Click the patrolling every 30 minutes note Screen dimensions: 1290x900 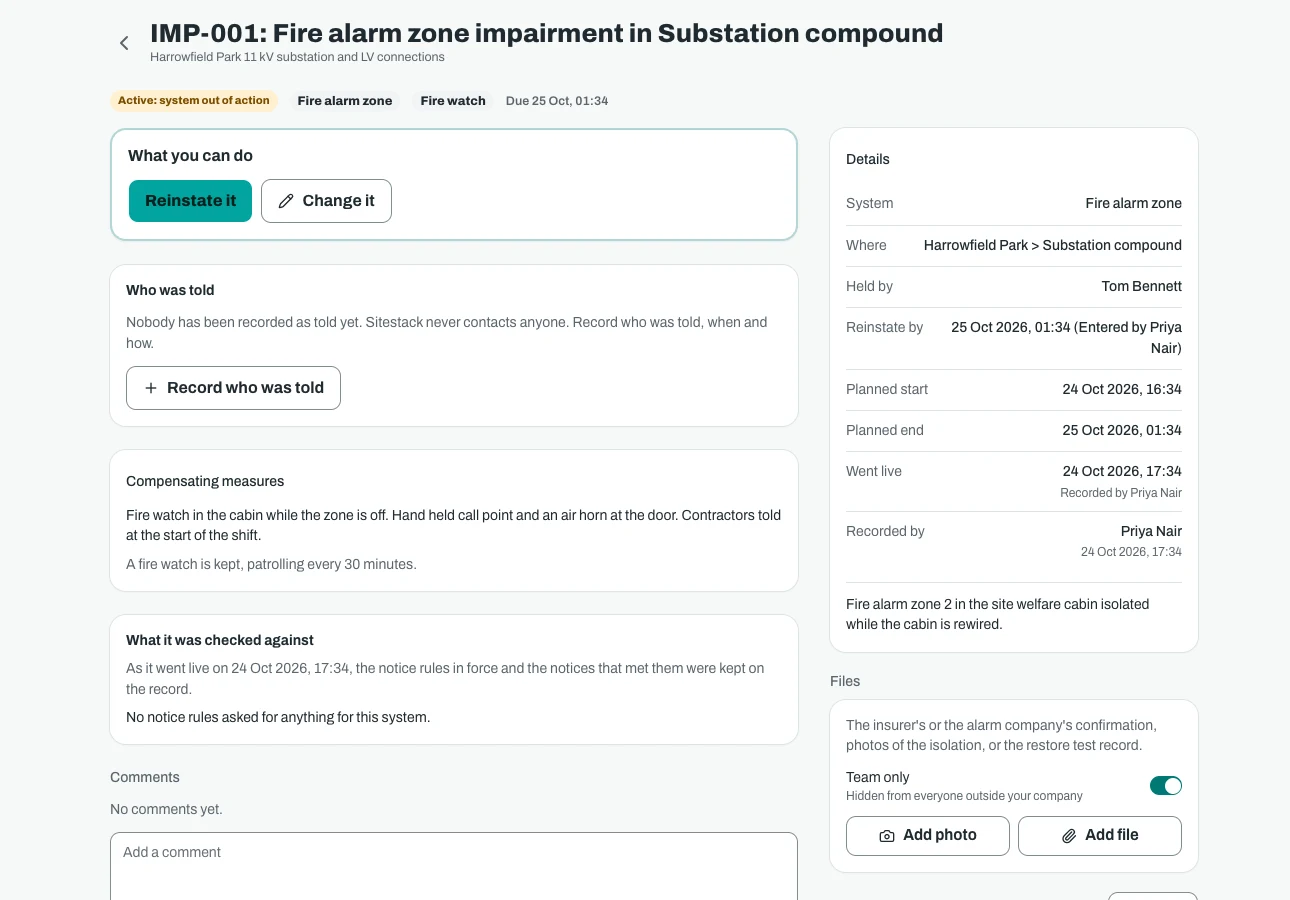click(271, 564)
